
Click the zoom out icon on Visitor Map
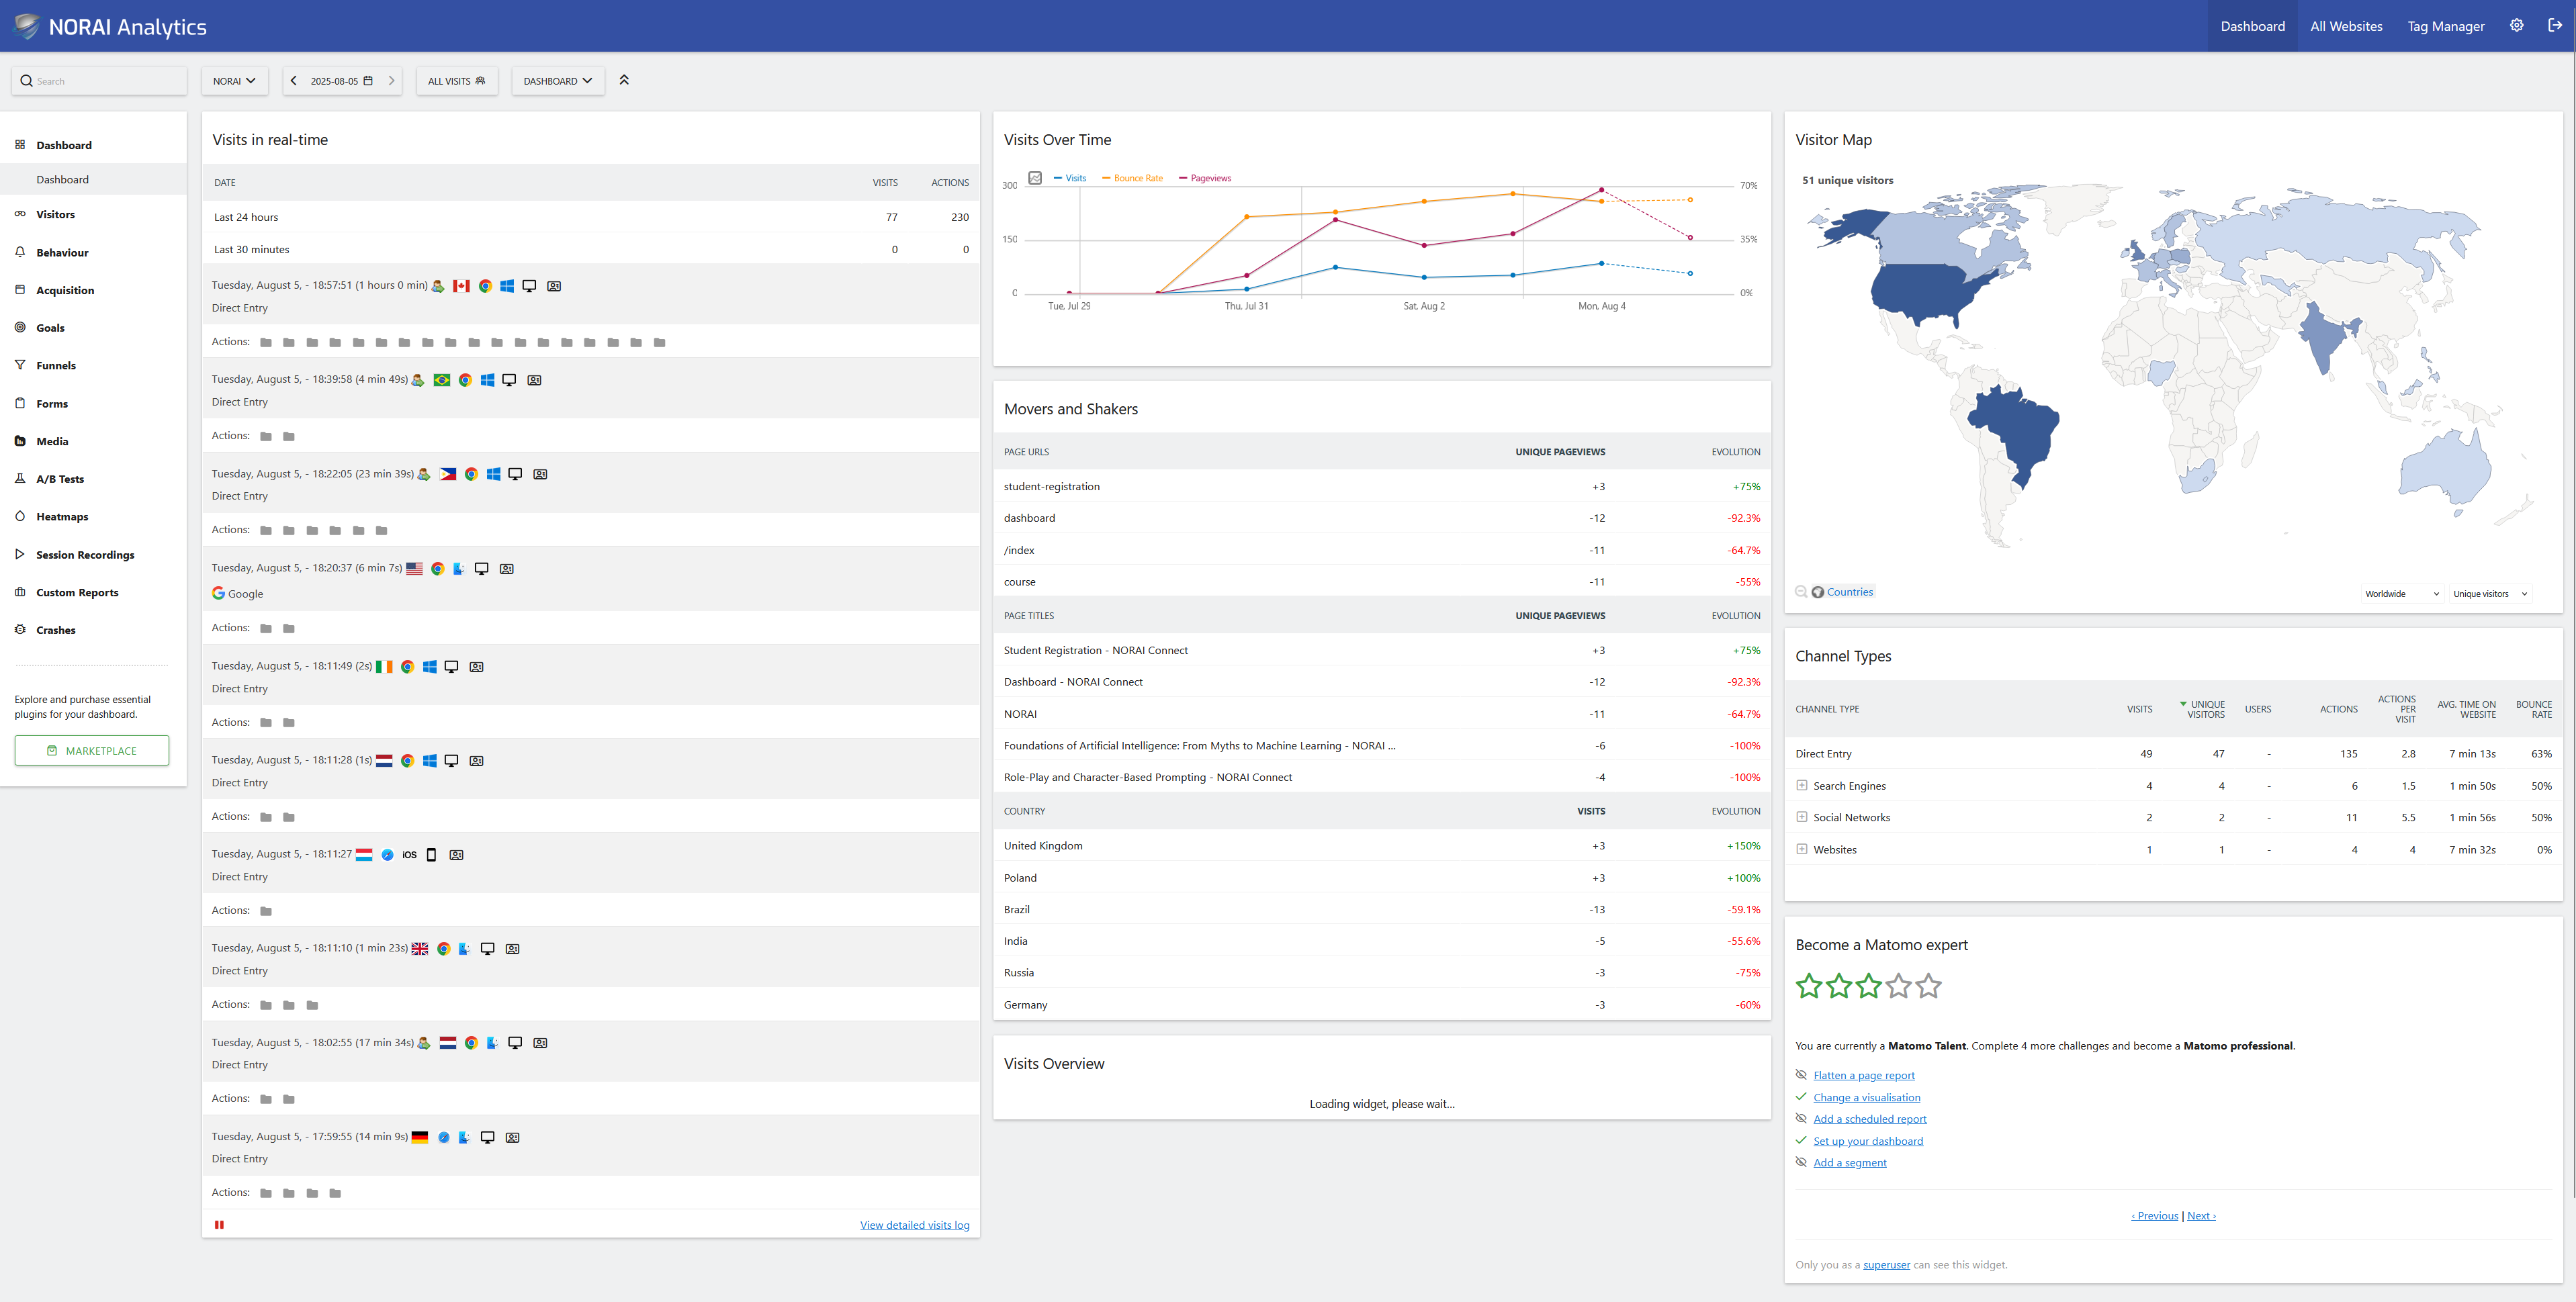(x=1801, y=592)
